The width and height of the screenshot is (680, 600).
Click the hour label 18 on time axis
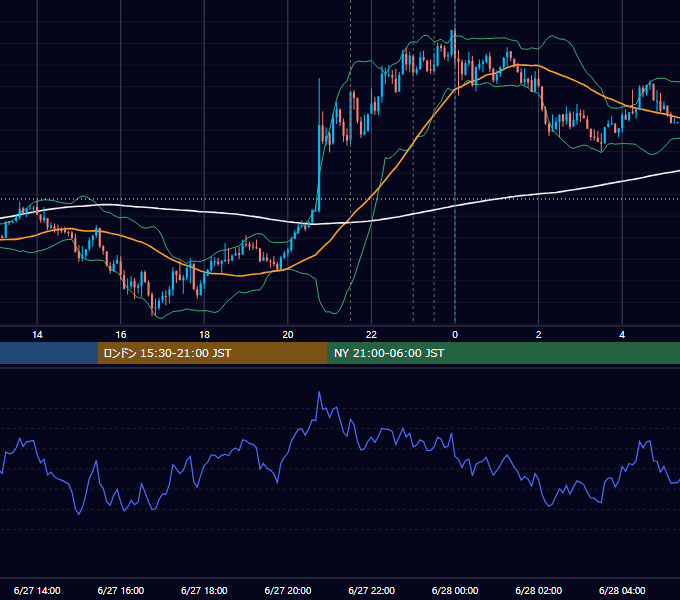[x=204, y=335]
